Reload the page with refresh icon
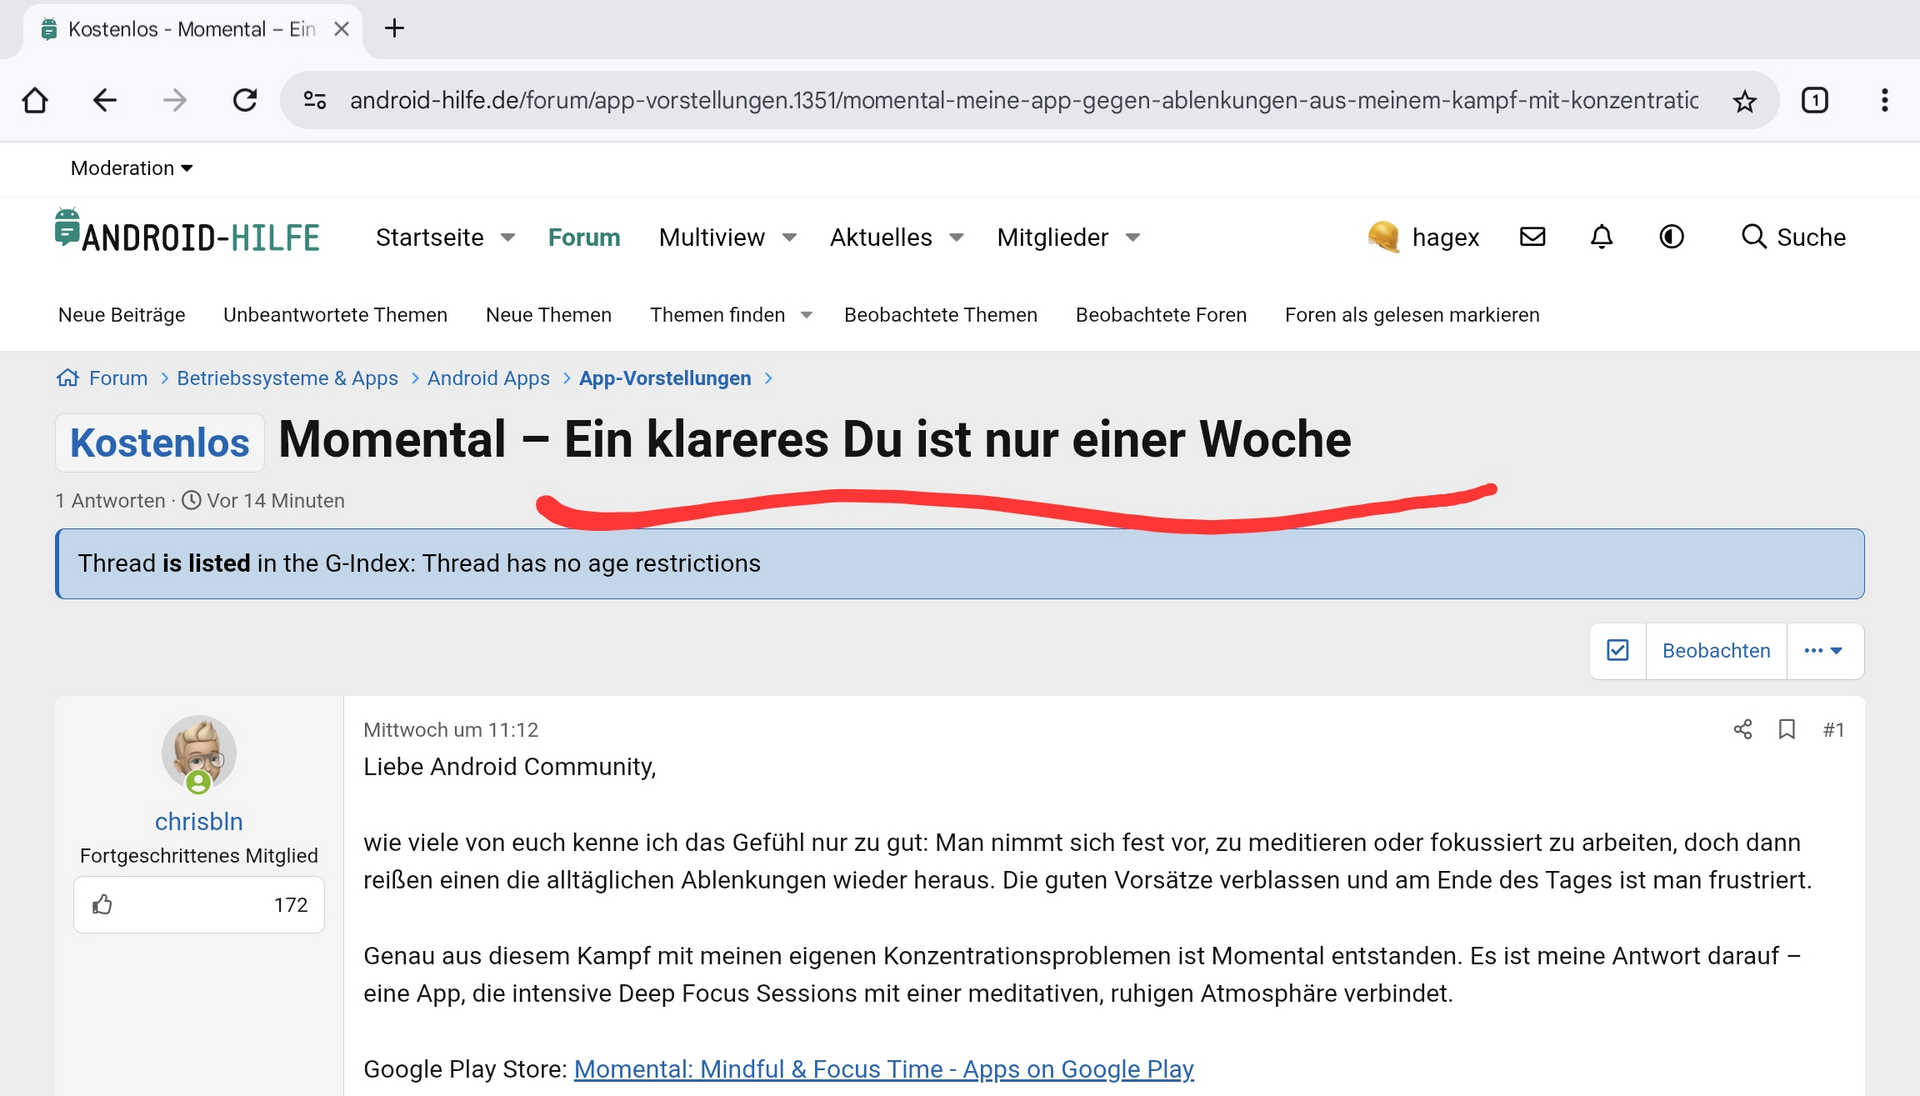 click(245, 100)
